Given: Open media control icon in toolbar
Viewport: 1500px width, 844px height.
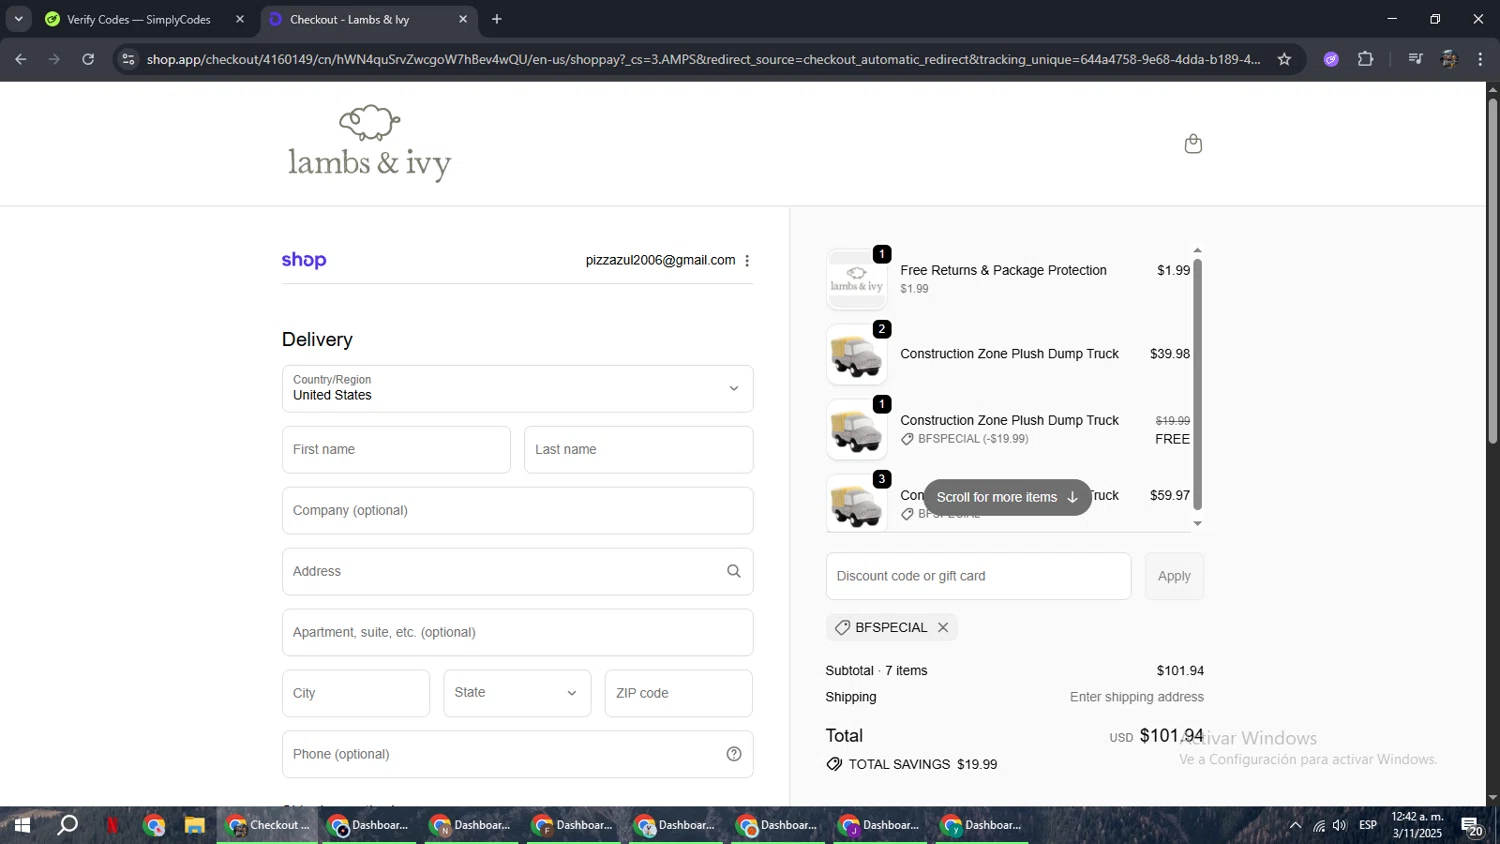Looking at the screenshot, I should click(x=1415, y=59).
